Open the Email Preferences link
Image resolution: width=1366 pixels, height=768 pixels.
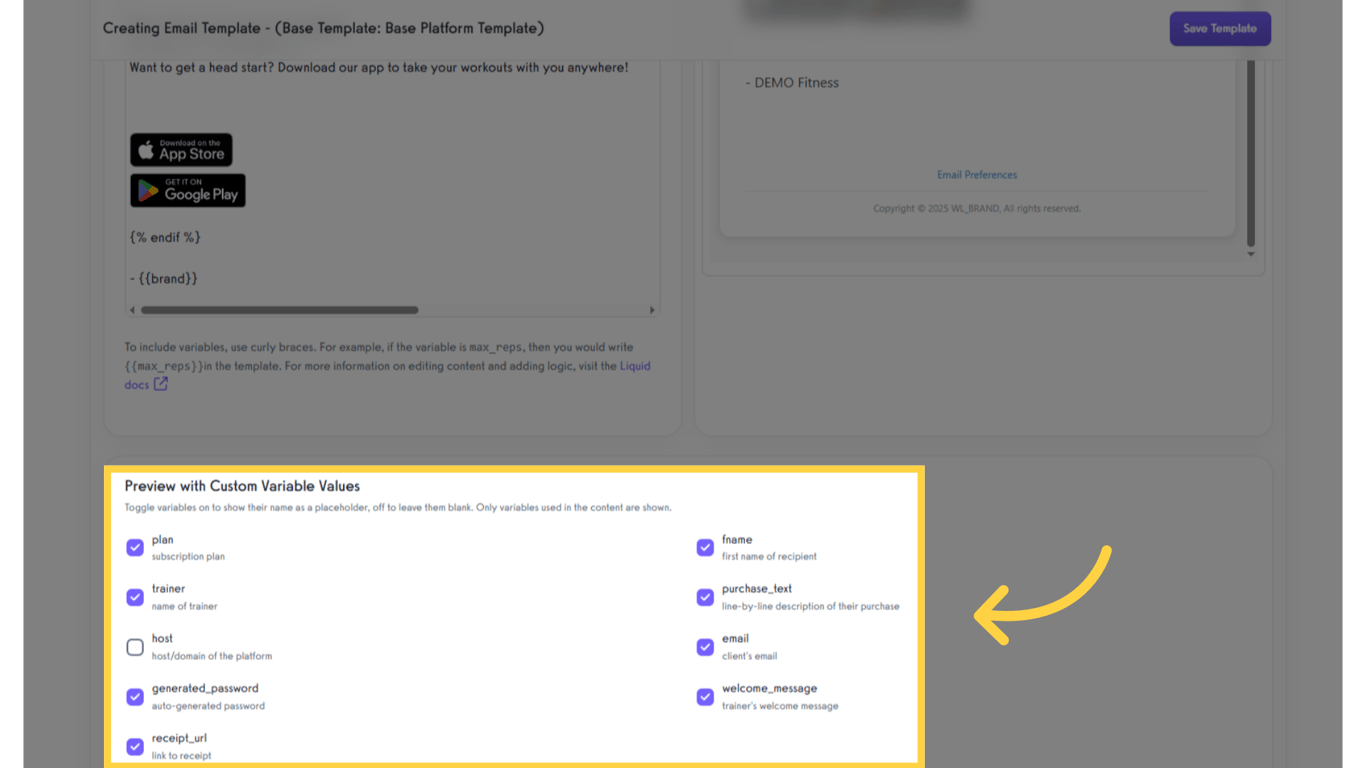[976, 174]
